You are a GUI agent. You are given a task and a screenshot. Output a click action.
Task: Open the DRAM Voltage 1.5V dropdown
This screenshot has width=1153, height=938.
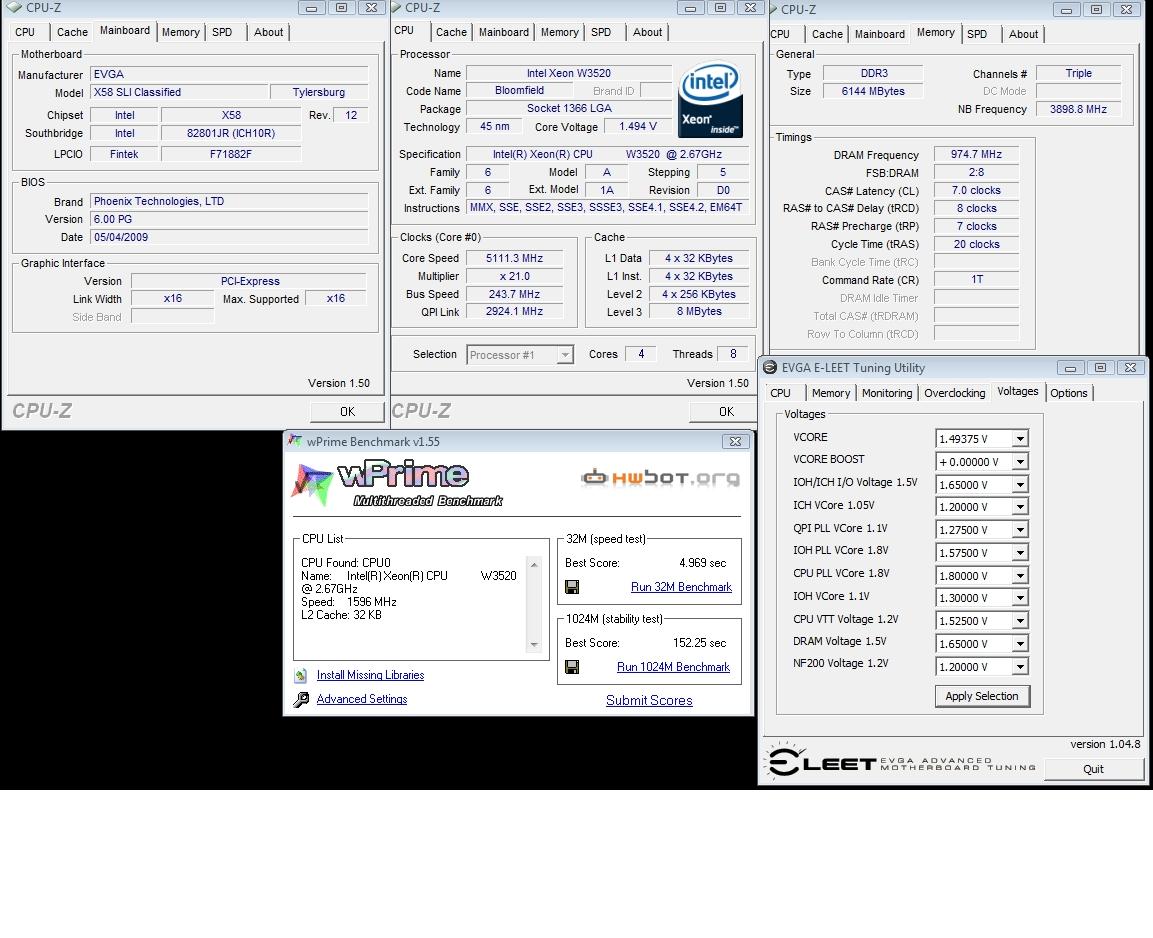(1020, 644)
